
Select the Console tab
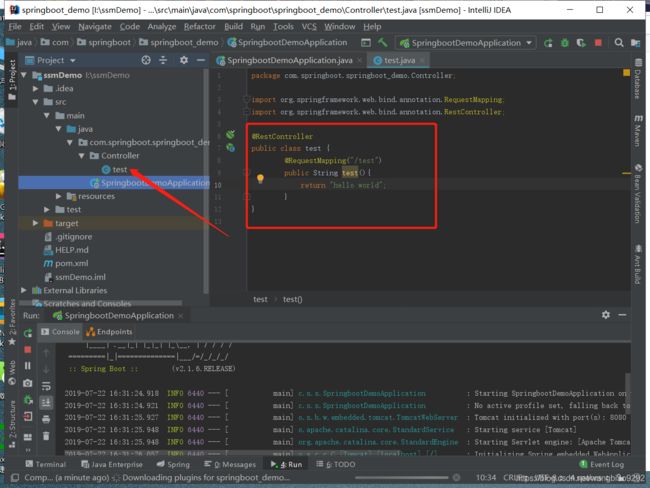[x=61, y=332]
